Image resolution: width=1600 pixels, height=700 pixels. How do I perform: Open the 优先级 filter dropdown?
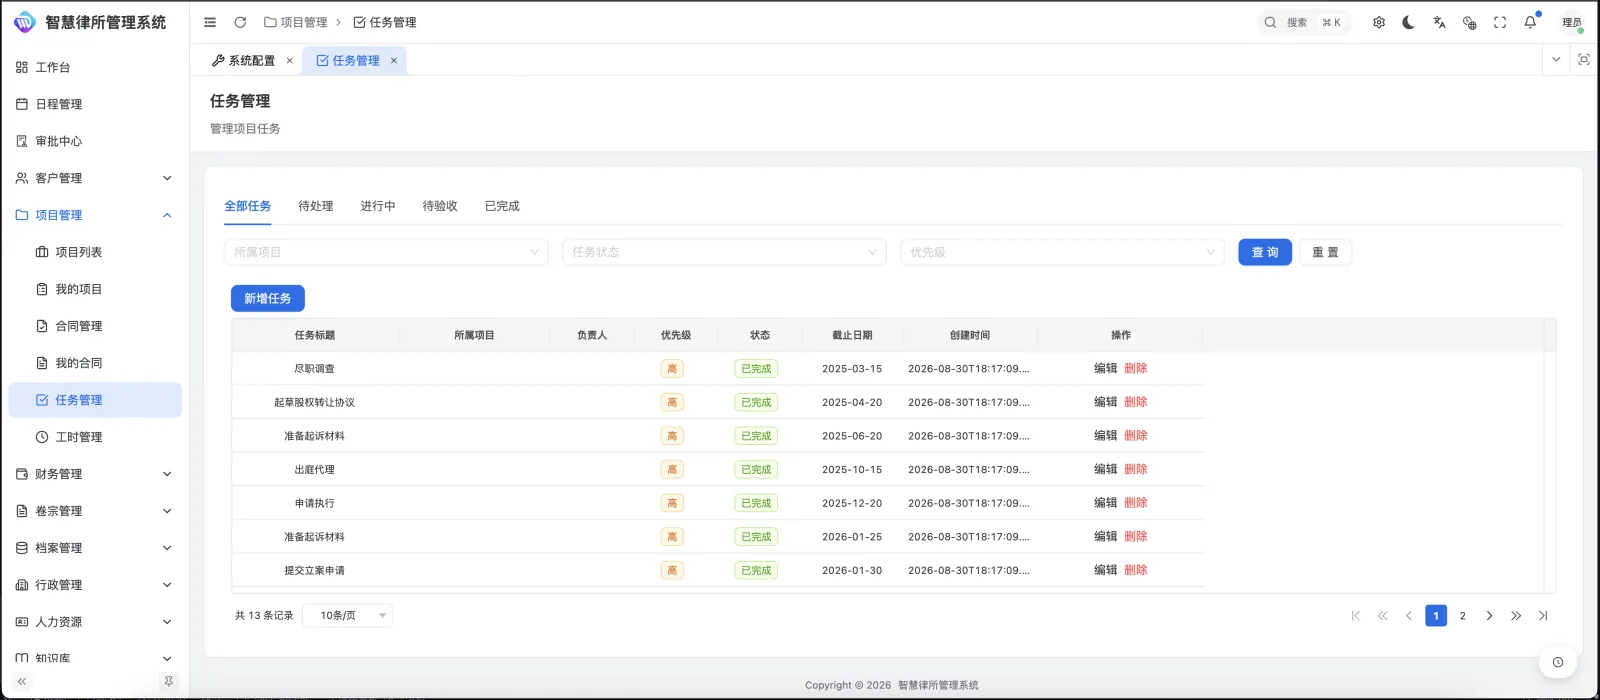click(1062, 252)
